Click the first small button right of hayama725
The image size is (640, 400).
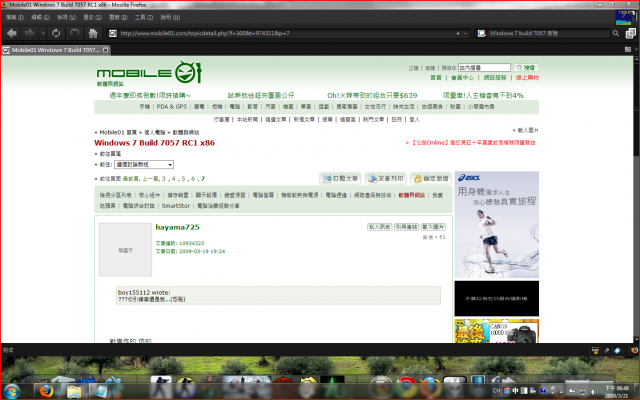[380, 227]
